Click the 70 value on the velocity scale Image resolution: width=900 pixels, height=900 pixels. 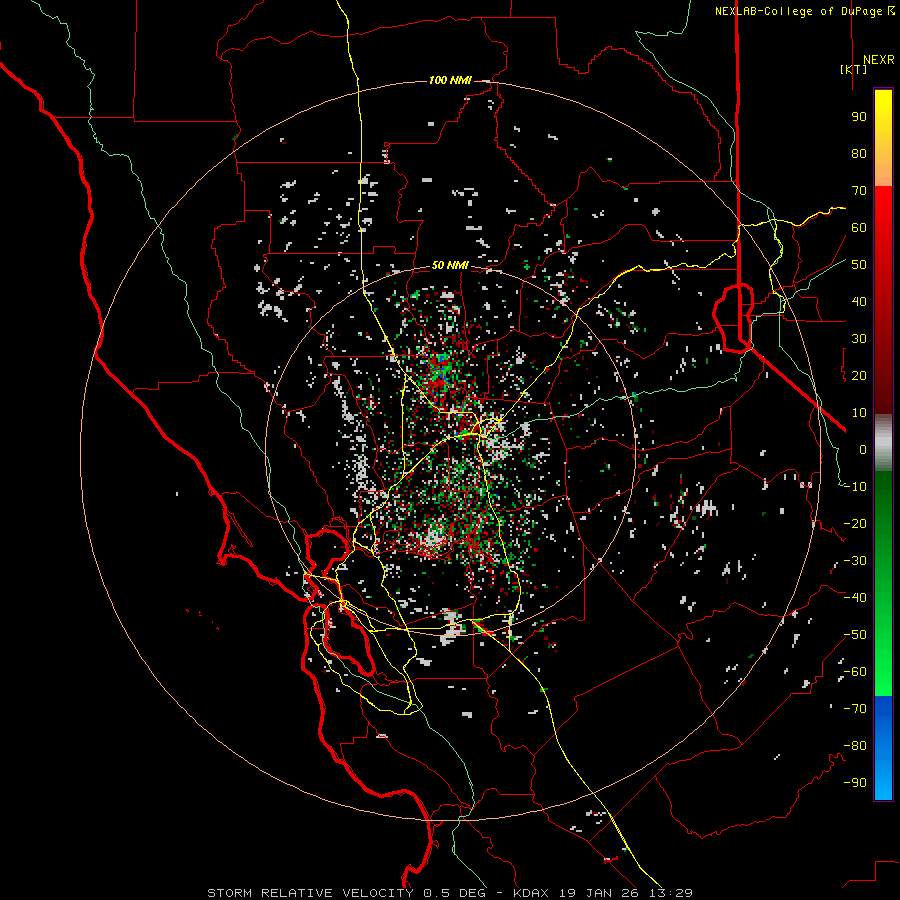[859, 191]
